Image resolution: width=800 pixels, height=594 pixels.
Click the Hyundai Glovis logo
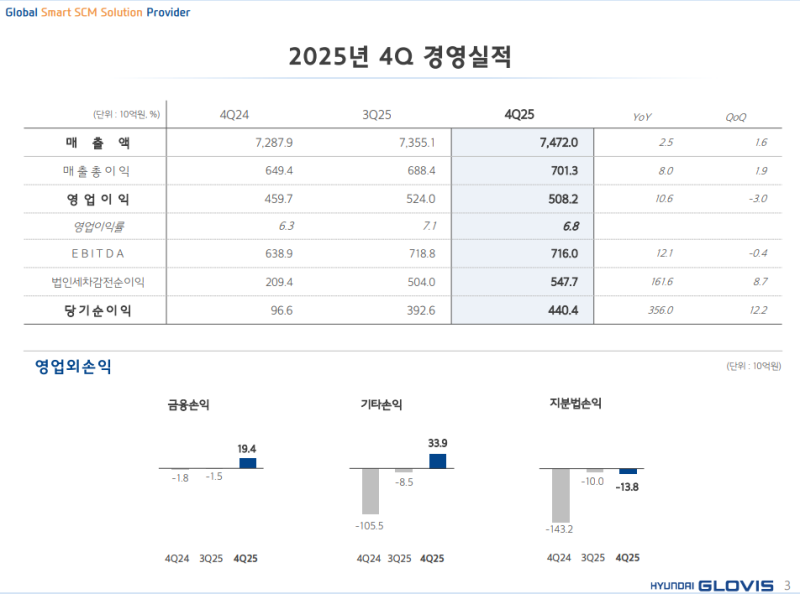[x=711, y=585]
